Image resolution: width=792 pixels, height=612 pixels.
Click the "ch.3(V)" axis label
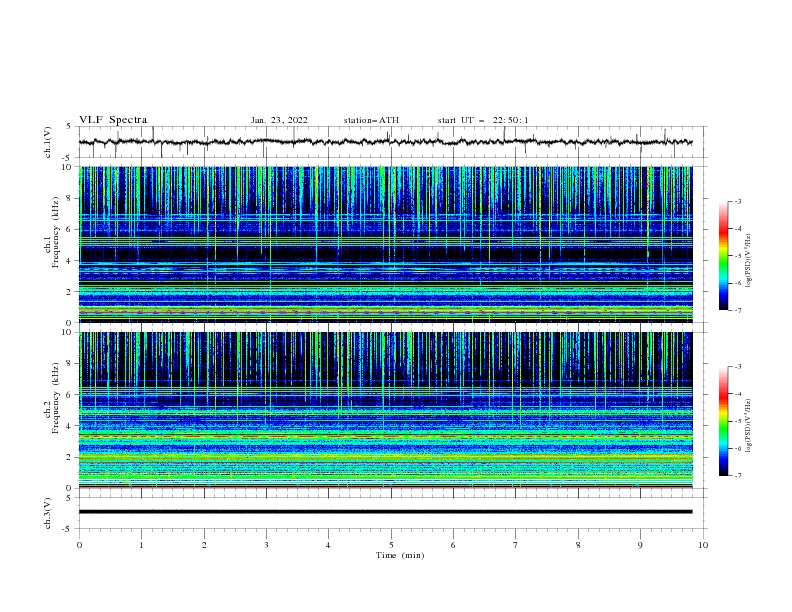click(47, 513)
